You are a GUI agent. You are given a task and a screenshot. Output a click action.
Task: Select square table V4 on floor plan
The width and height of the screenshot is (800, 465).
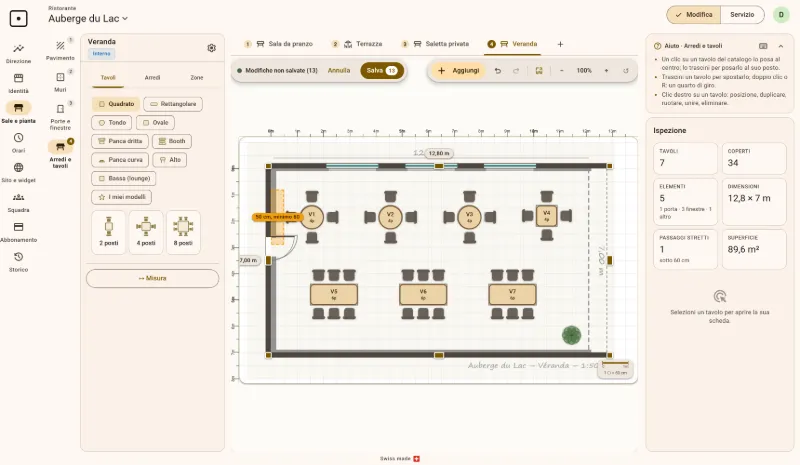pyautogui.click(x=546, y=215)
